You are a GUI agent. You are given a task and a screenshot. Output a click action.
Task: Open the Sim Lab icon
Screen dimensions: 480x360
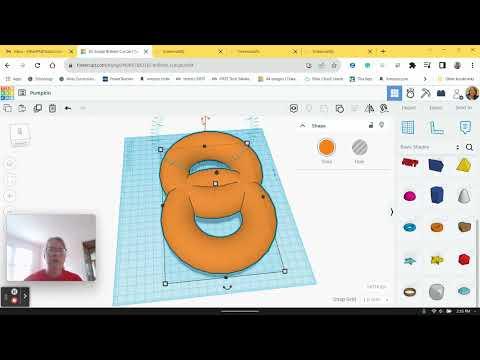click(410, 93)
